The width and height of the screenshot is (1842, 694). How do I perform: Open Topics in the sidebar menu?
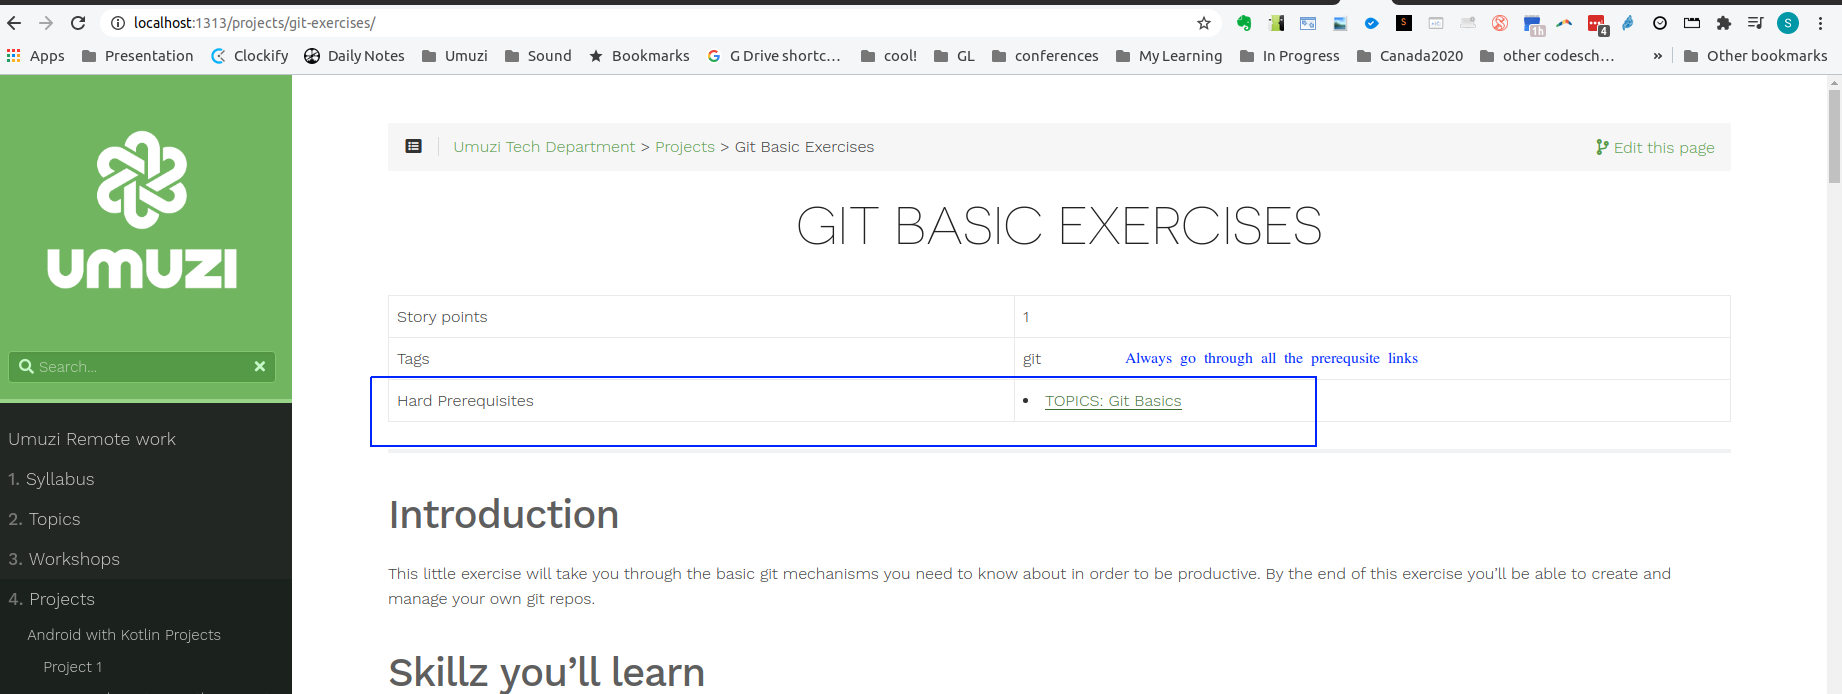[x=54, y=519]
